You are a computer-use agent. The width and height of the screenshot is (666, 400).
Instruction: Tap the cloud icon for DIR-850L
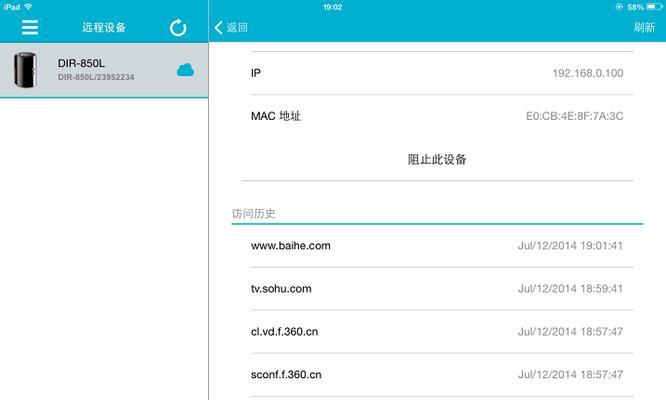point(185,70)
